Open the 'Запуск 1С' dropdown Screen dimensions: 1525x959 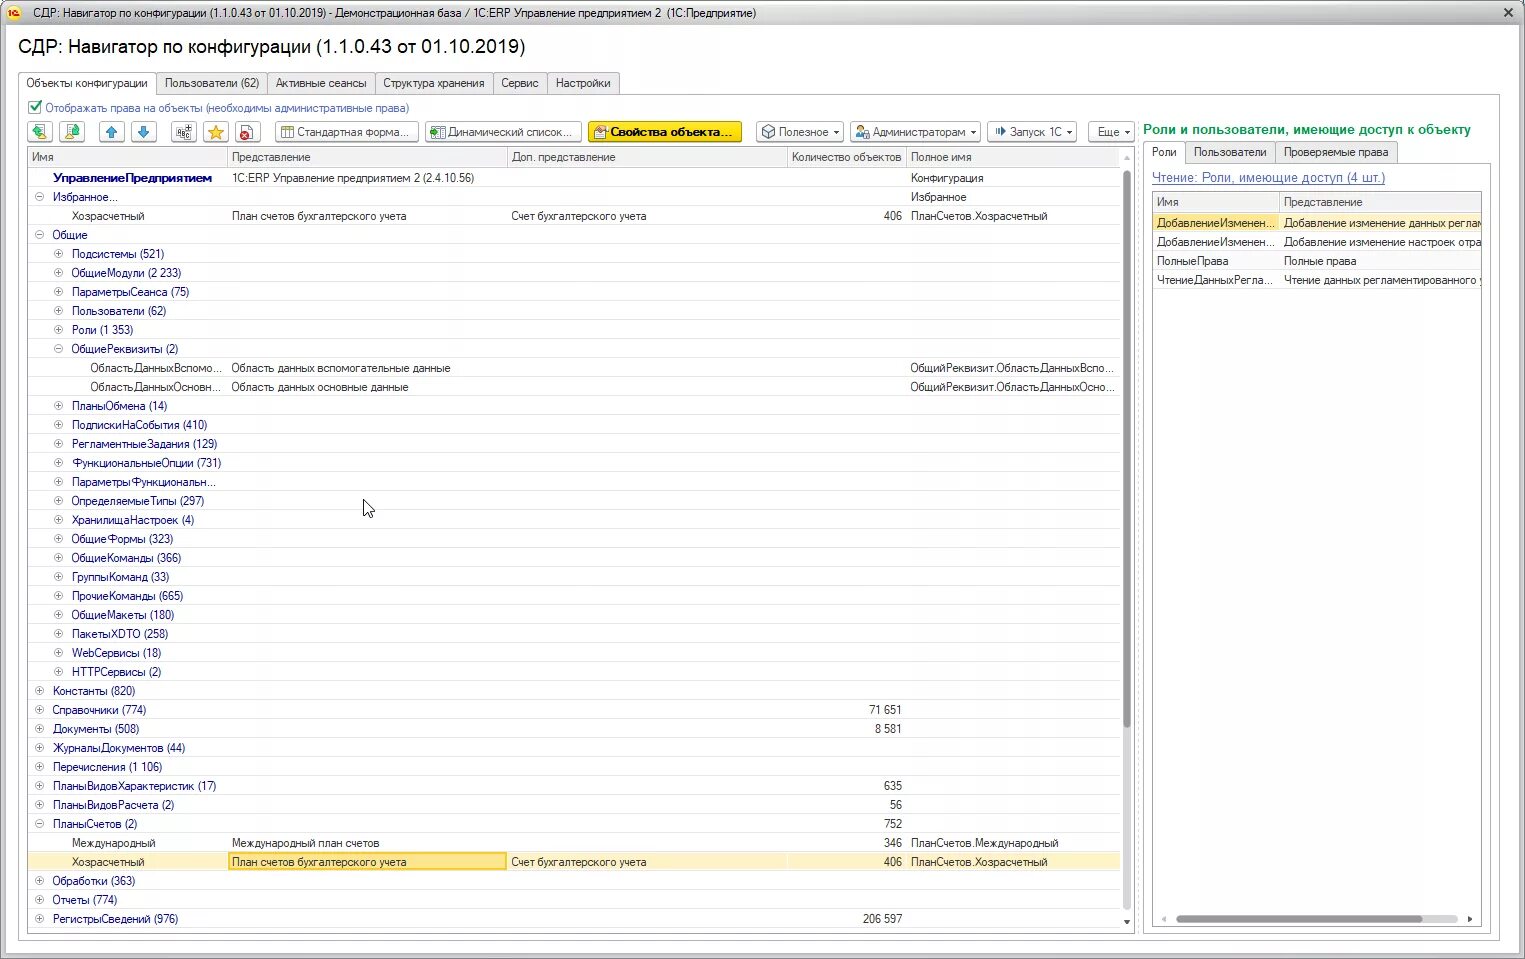point(1032,132)
